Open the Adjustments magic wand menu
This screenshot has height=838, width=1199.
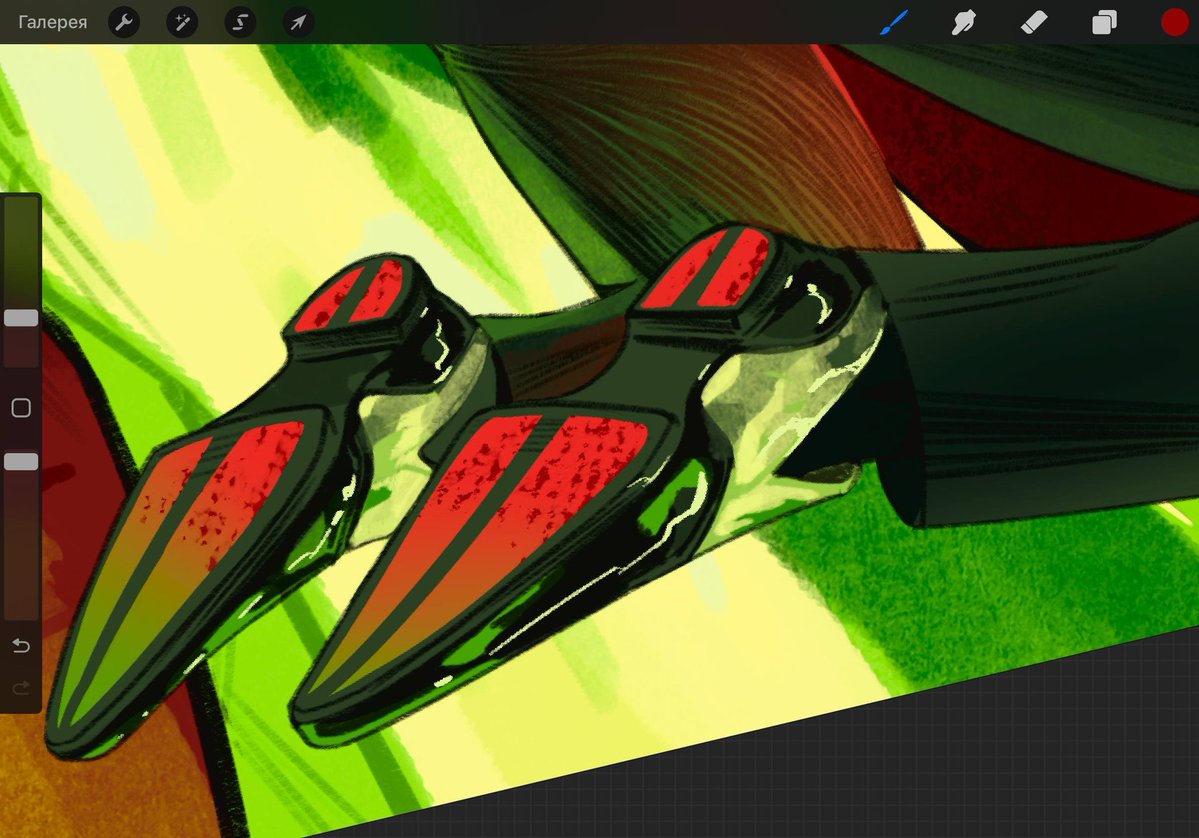tap(182, 22)
